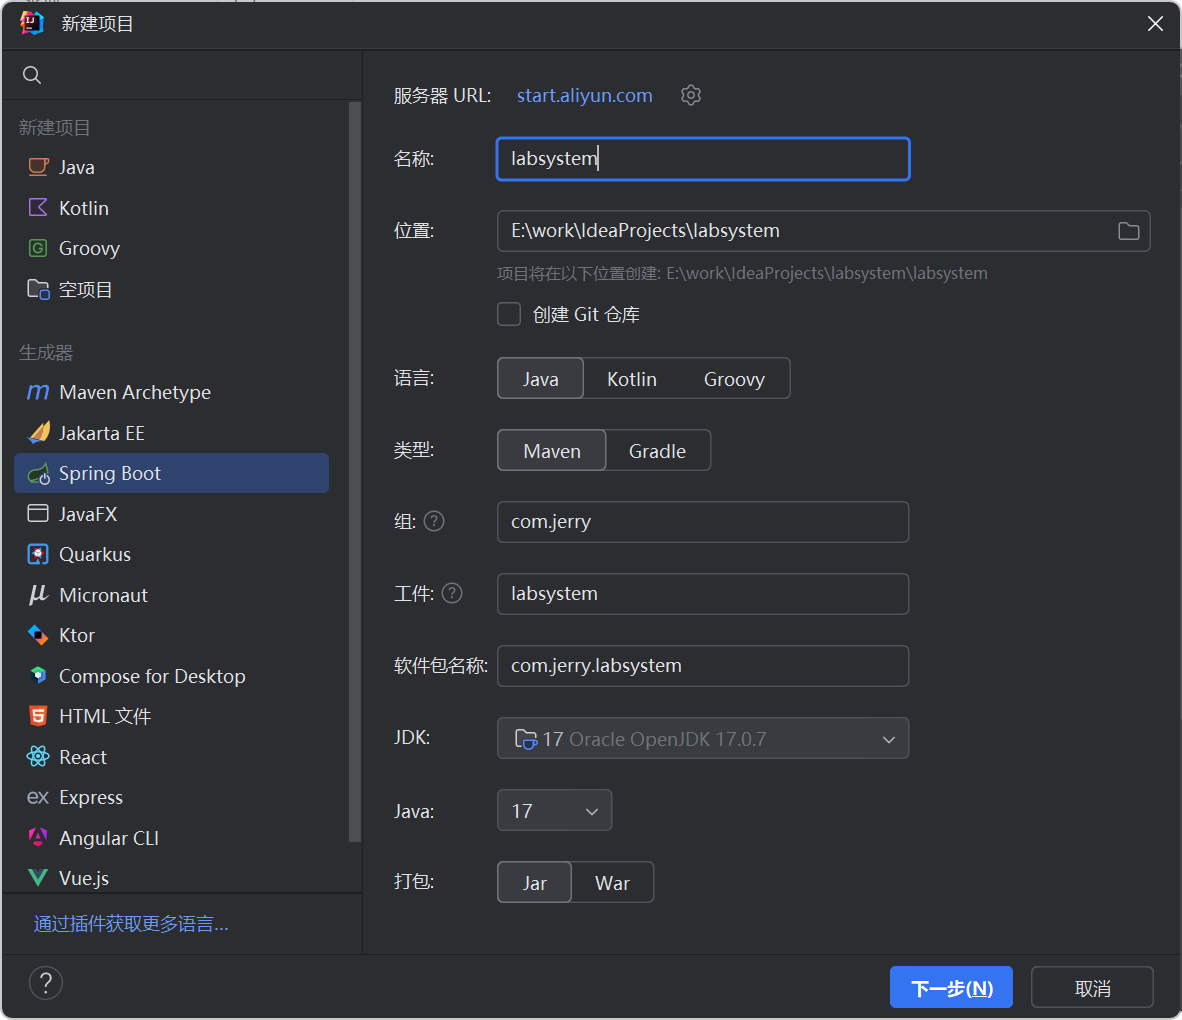Select Kotlin as project language
The height and width of the screenshot is (1020, 1182).
point(631,379)
